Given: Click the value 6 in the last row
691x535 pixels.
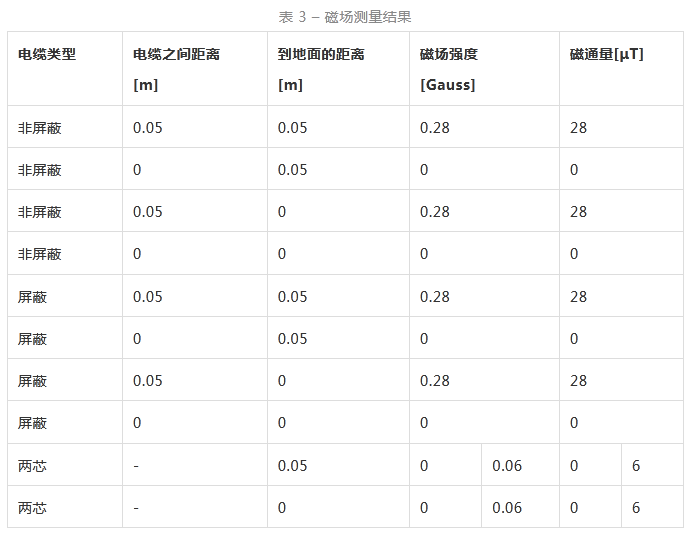Looking at the screenshot, I should point(636,508).
